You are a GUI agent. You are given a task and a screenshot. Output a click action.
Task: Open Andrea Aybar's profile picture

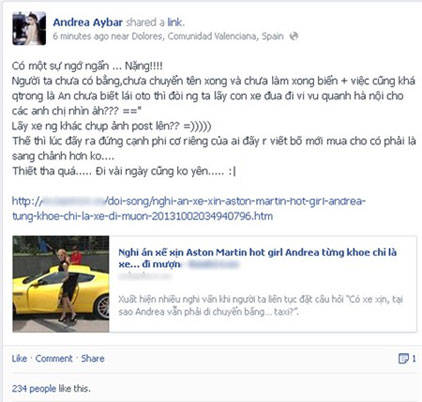tap(29, 28)
